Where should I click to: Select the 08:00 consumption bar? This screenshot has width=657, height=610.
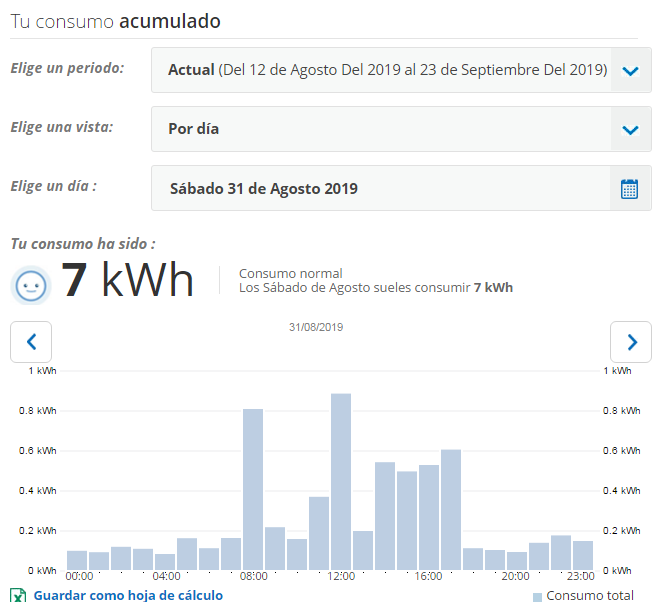click(253, 489)
